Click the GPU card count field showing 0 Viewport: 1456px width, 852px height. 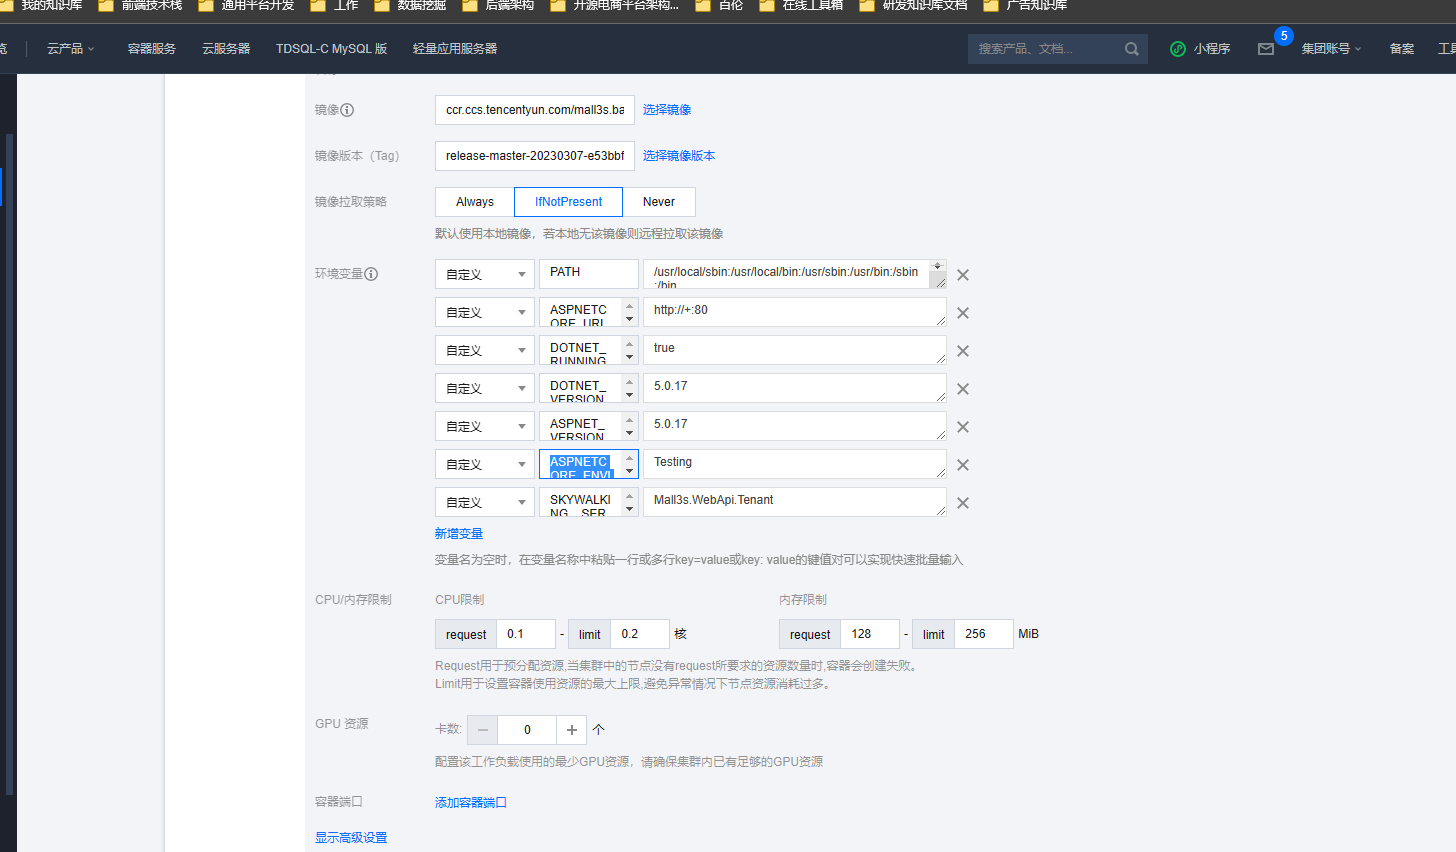coord(527,730)
